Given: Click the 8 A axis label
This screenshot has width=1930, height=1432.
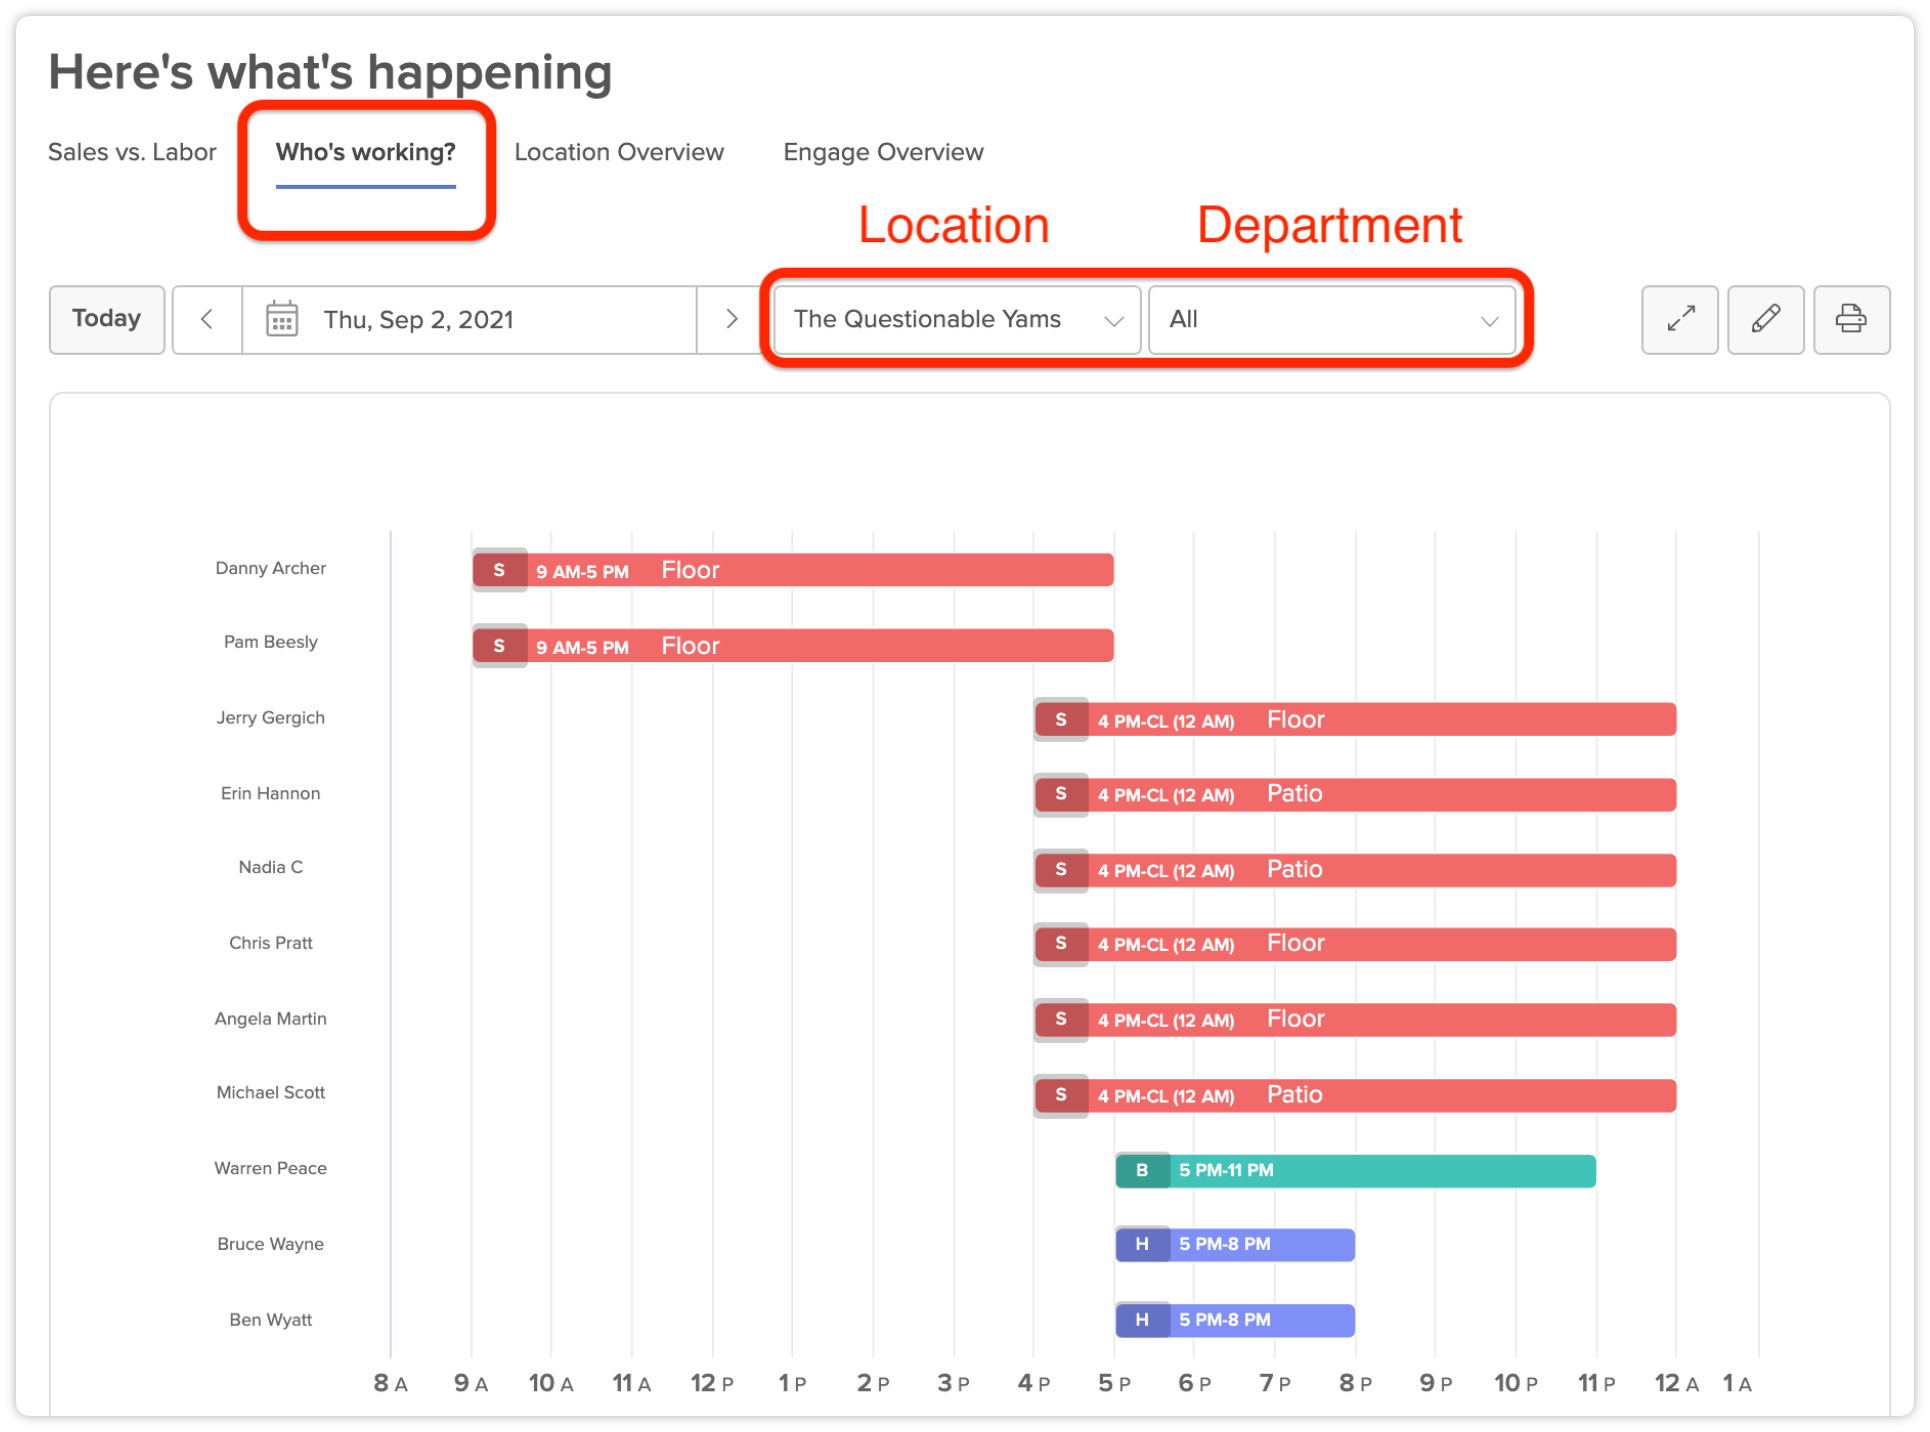Looking at the screenshot, I should (x=390, y=1384).
